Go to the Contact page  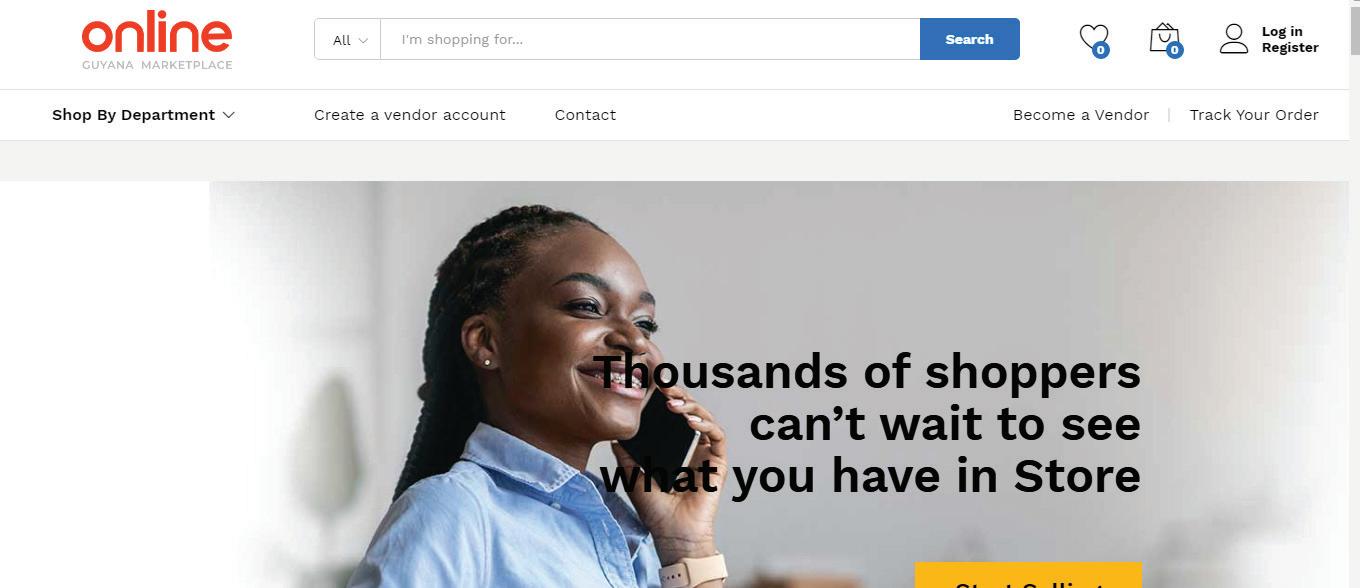coord(585,115)
